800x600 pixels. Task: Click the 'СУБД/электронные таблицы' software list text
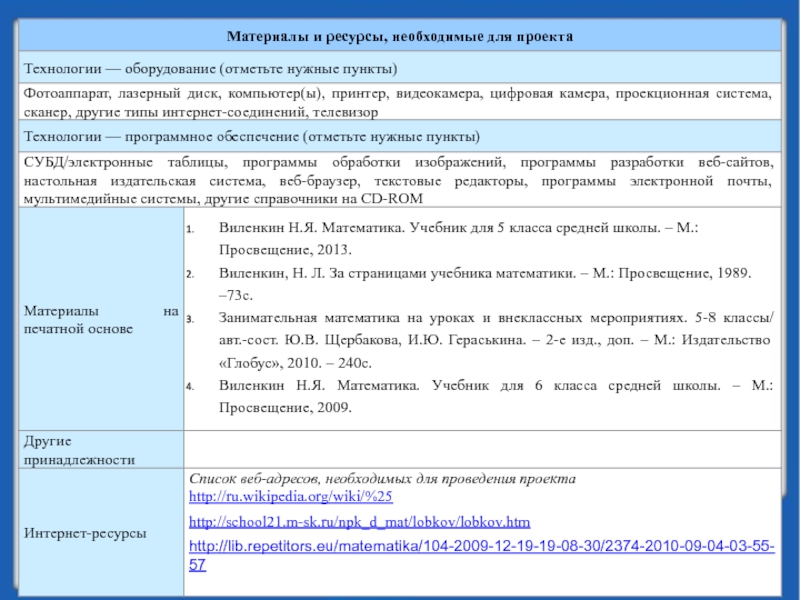coord(398,181)
